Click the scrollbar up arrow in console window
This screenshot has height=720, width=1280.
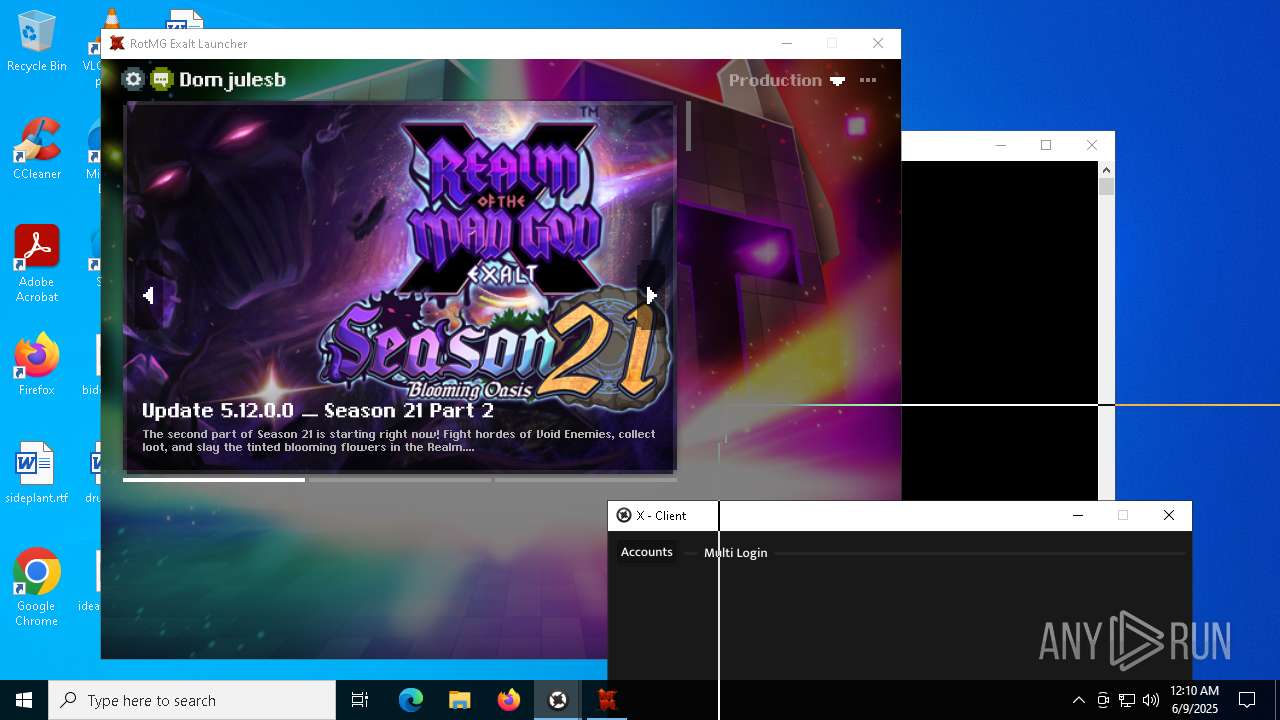click(x=1106, y=170)
